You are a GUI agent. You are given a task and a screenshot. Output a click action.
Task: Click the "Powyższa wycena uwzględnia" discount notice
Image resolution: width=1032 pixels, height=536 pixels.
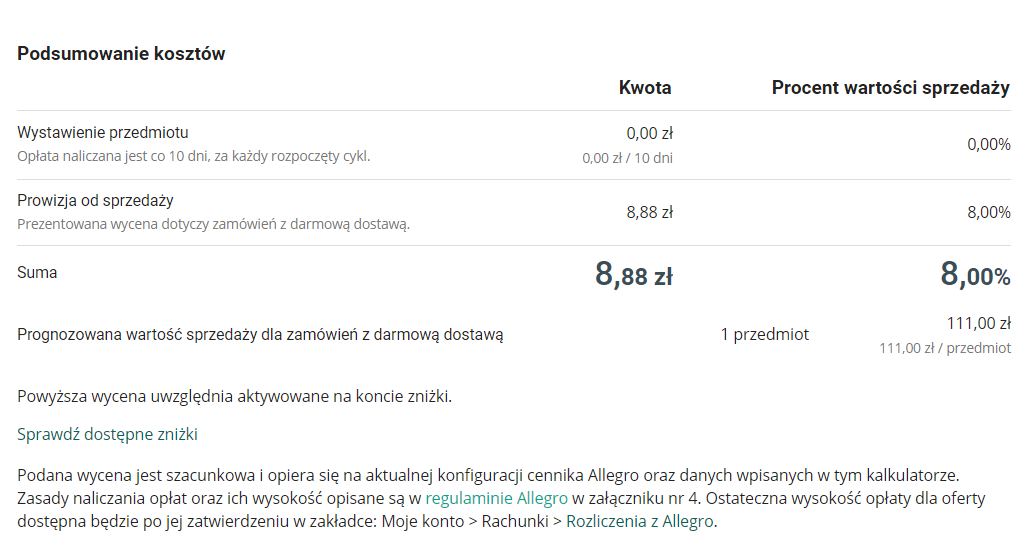tap(234, 396)
